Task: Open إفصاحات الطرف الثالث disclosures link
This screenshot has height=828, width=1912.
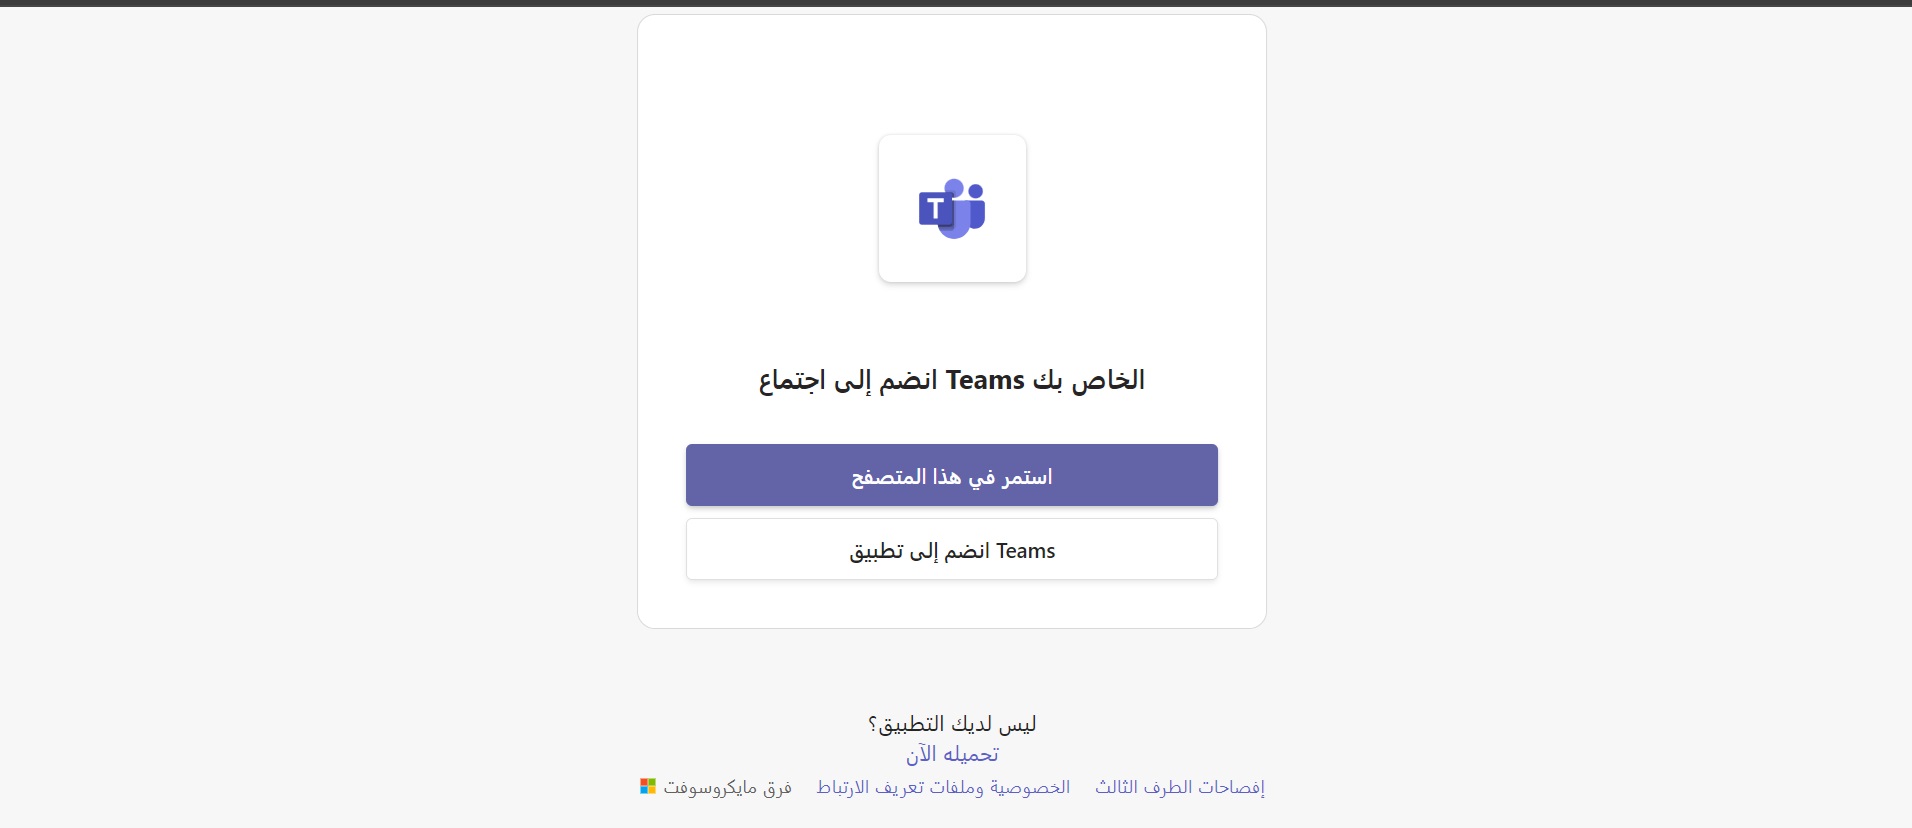Action: pyautogui.click(x=1180, y=787)
